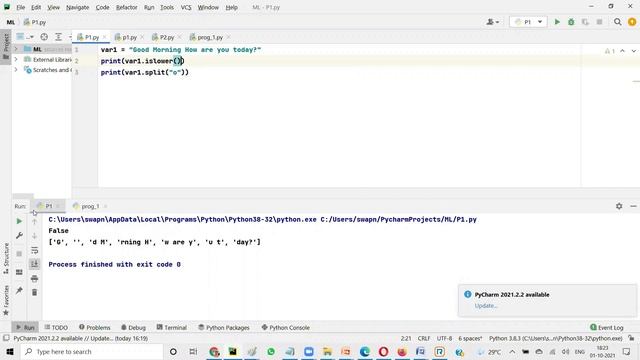Image resolution: width=640 pixels, height=360 pixels.
Task: Click the Stop square in Run panel
Action: (19, 253)
